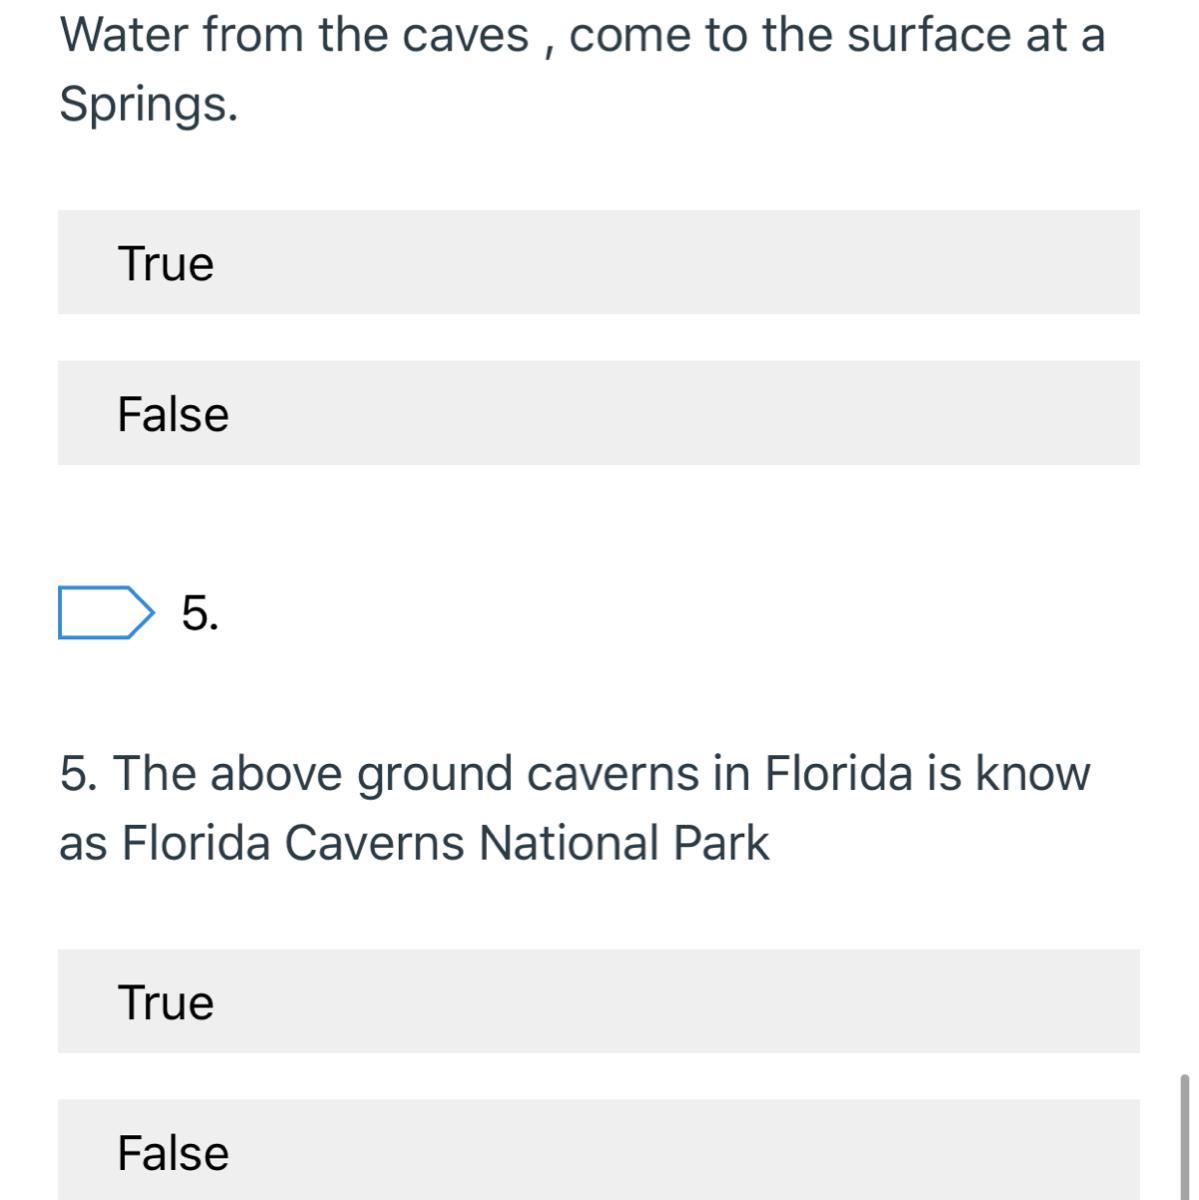Screen dimensions: 1199x1200
Task: Pick the bottom False answer option
Action: pyautogui.click(x=598, y=1151)
